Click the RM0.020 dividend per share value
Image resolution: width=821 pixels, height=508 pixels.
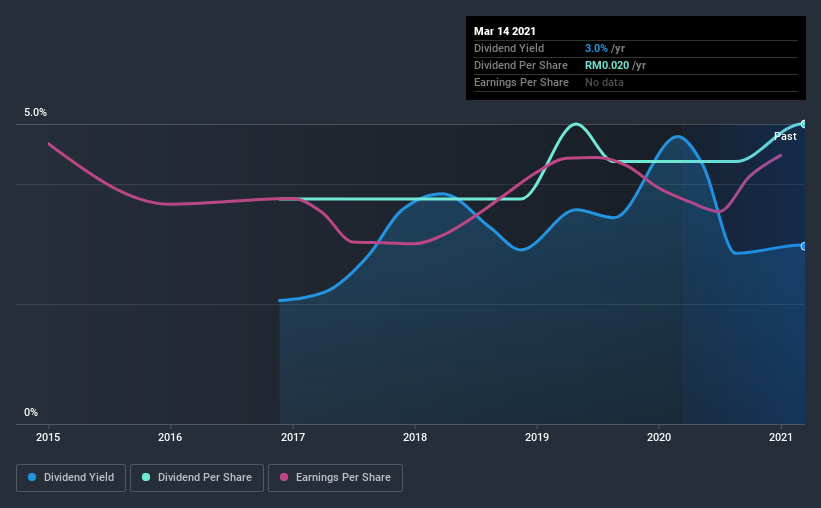pyautogui.click(x=607, y=65)
